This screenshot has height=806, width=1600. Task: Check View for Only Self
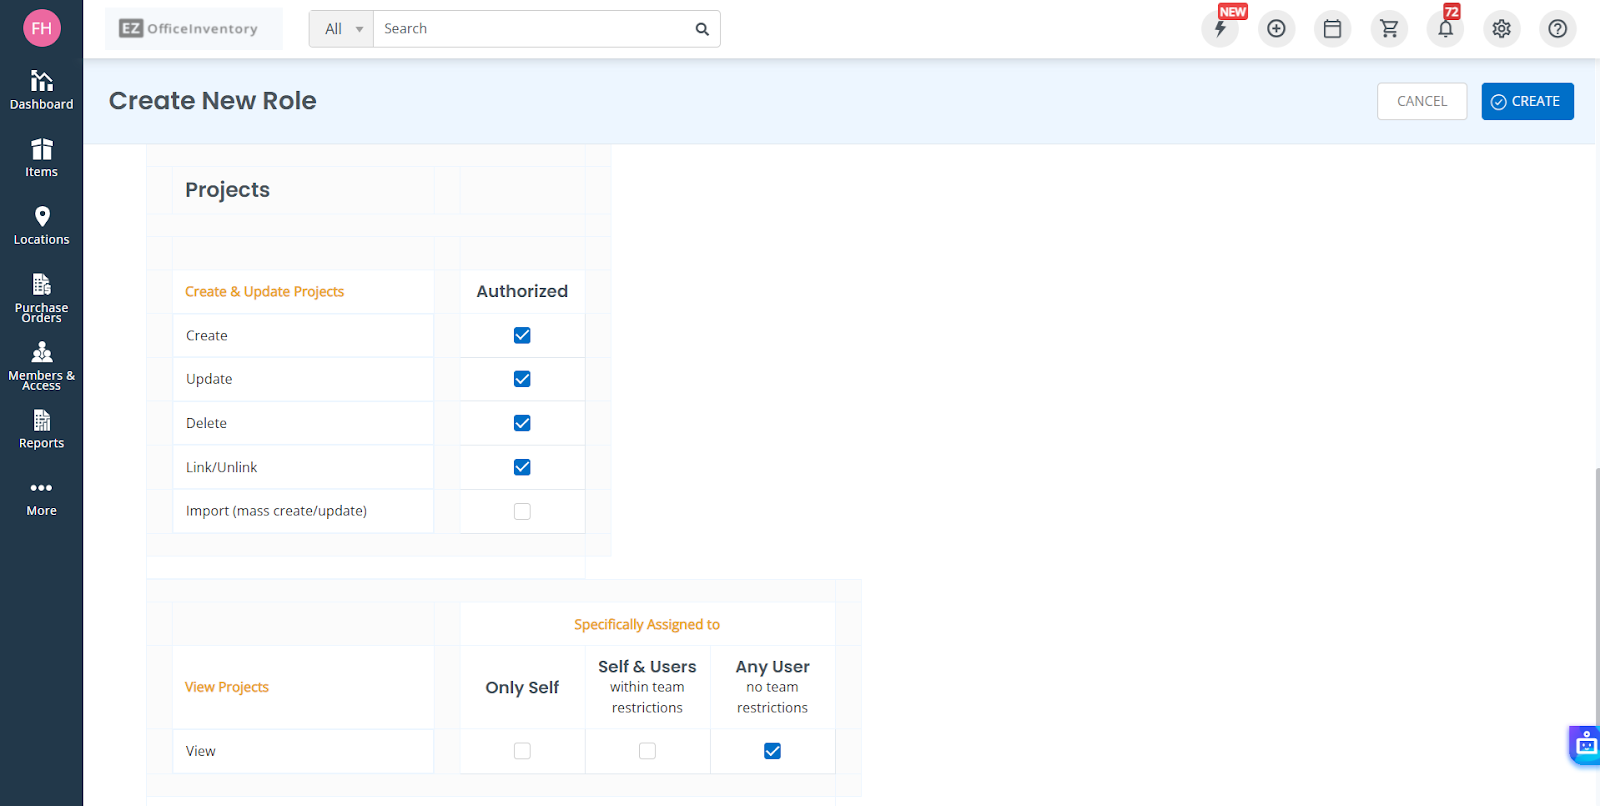[x=522, y=751]
